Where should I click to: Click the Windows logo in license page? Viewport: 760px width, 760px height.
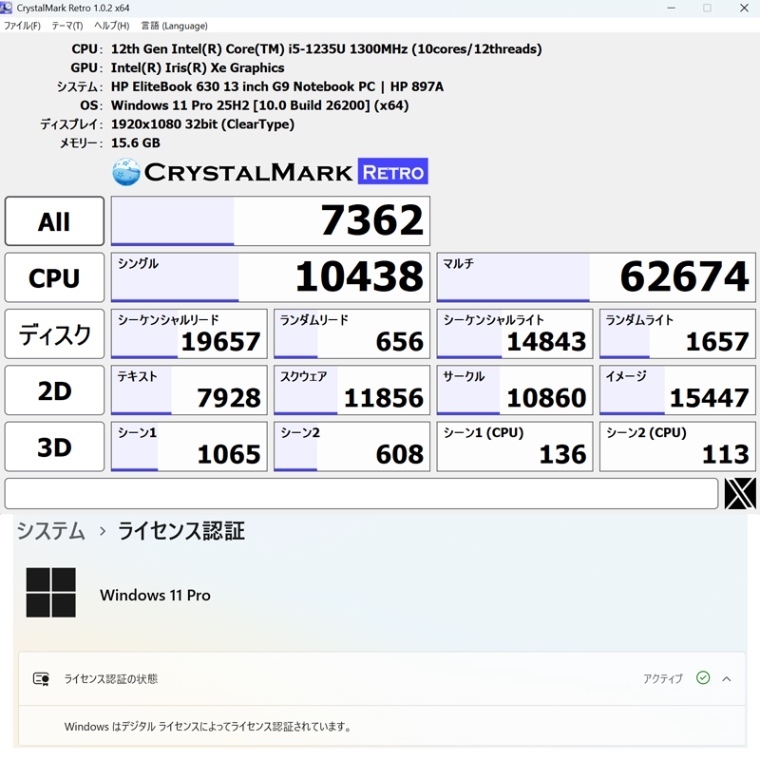[51, 592]
